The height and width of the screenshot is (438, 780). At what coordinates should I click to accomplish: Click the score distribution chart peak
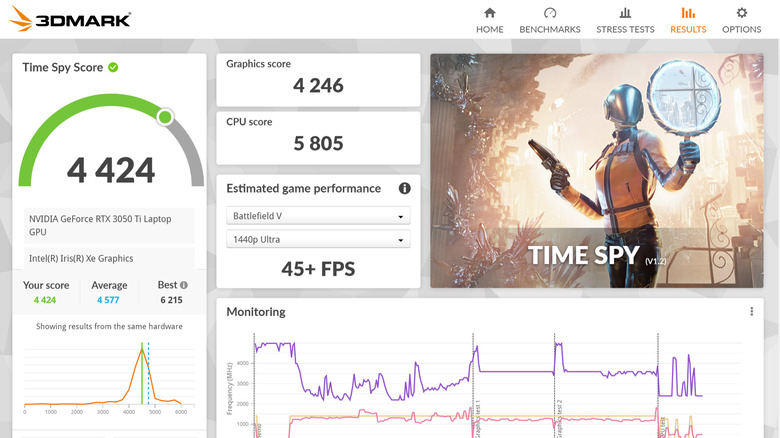pos(142,348)
